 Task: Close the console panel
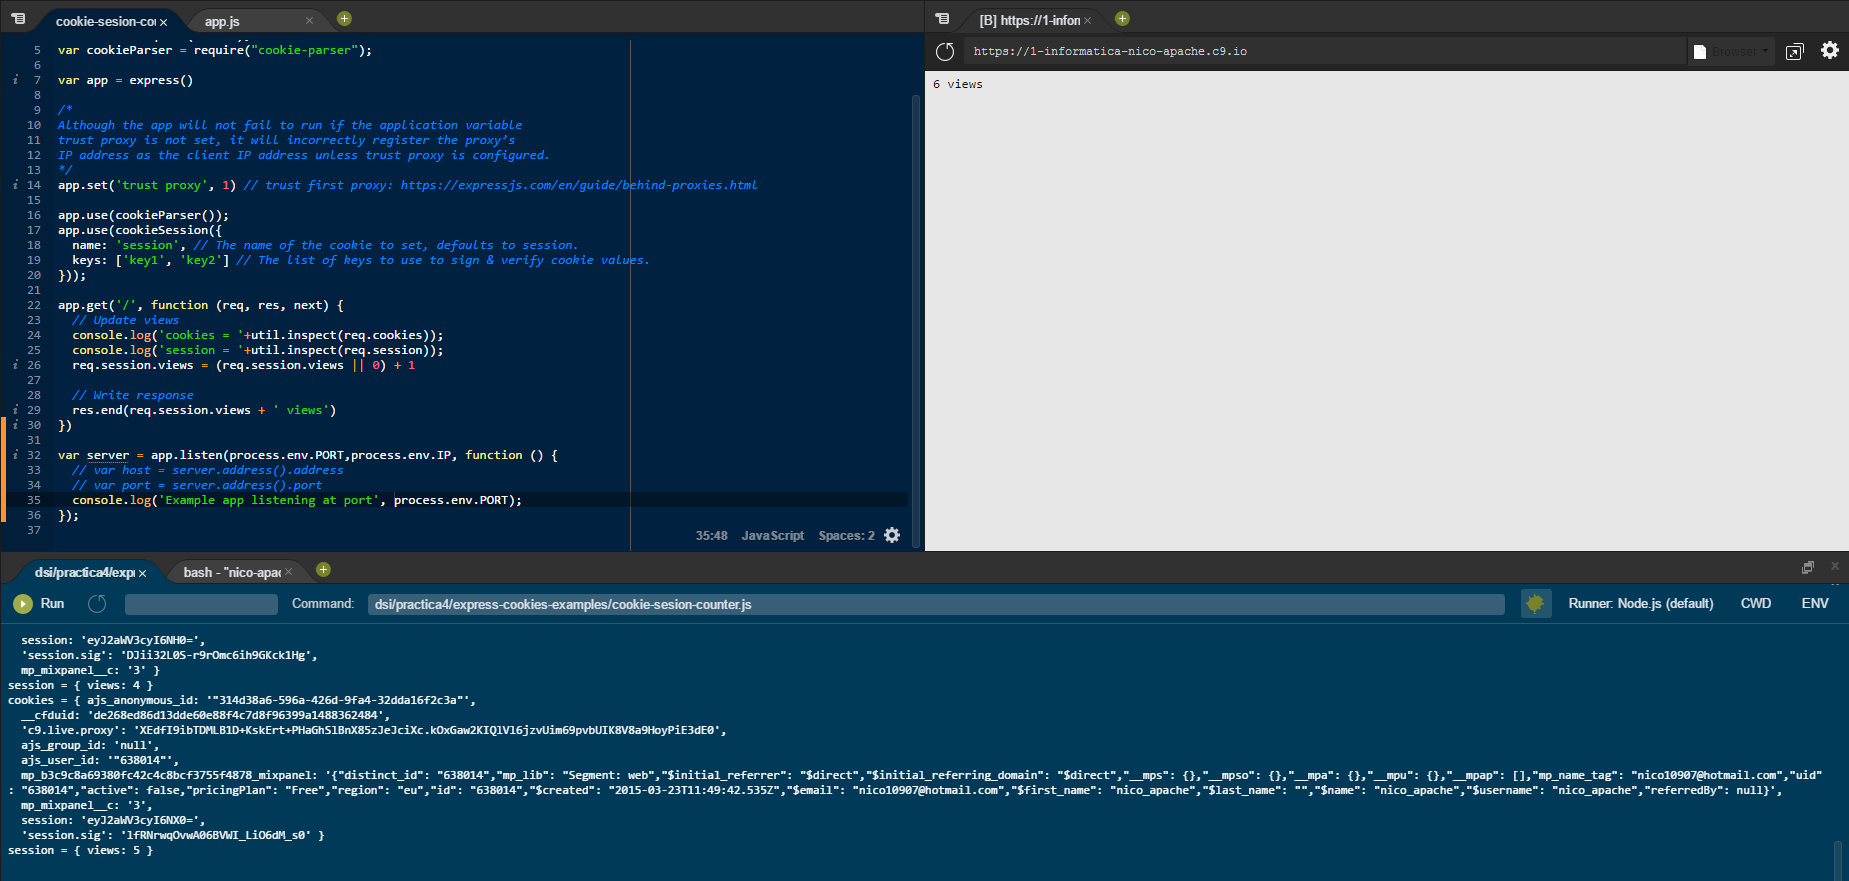coord(1835,566)
